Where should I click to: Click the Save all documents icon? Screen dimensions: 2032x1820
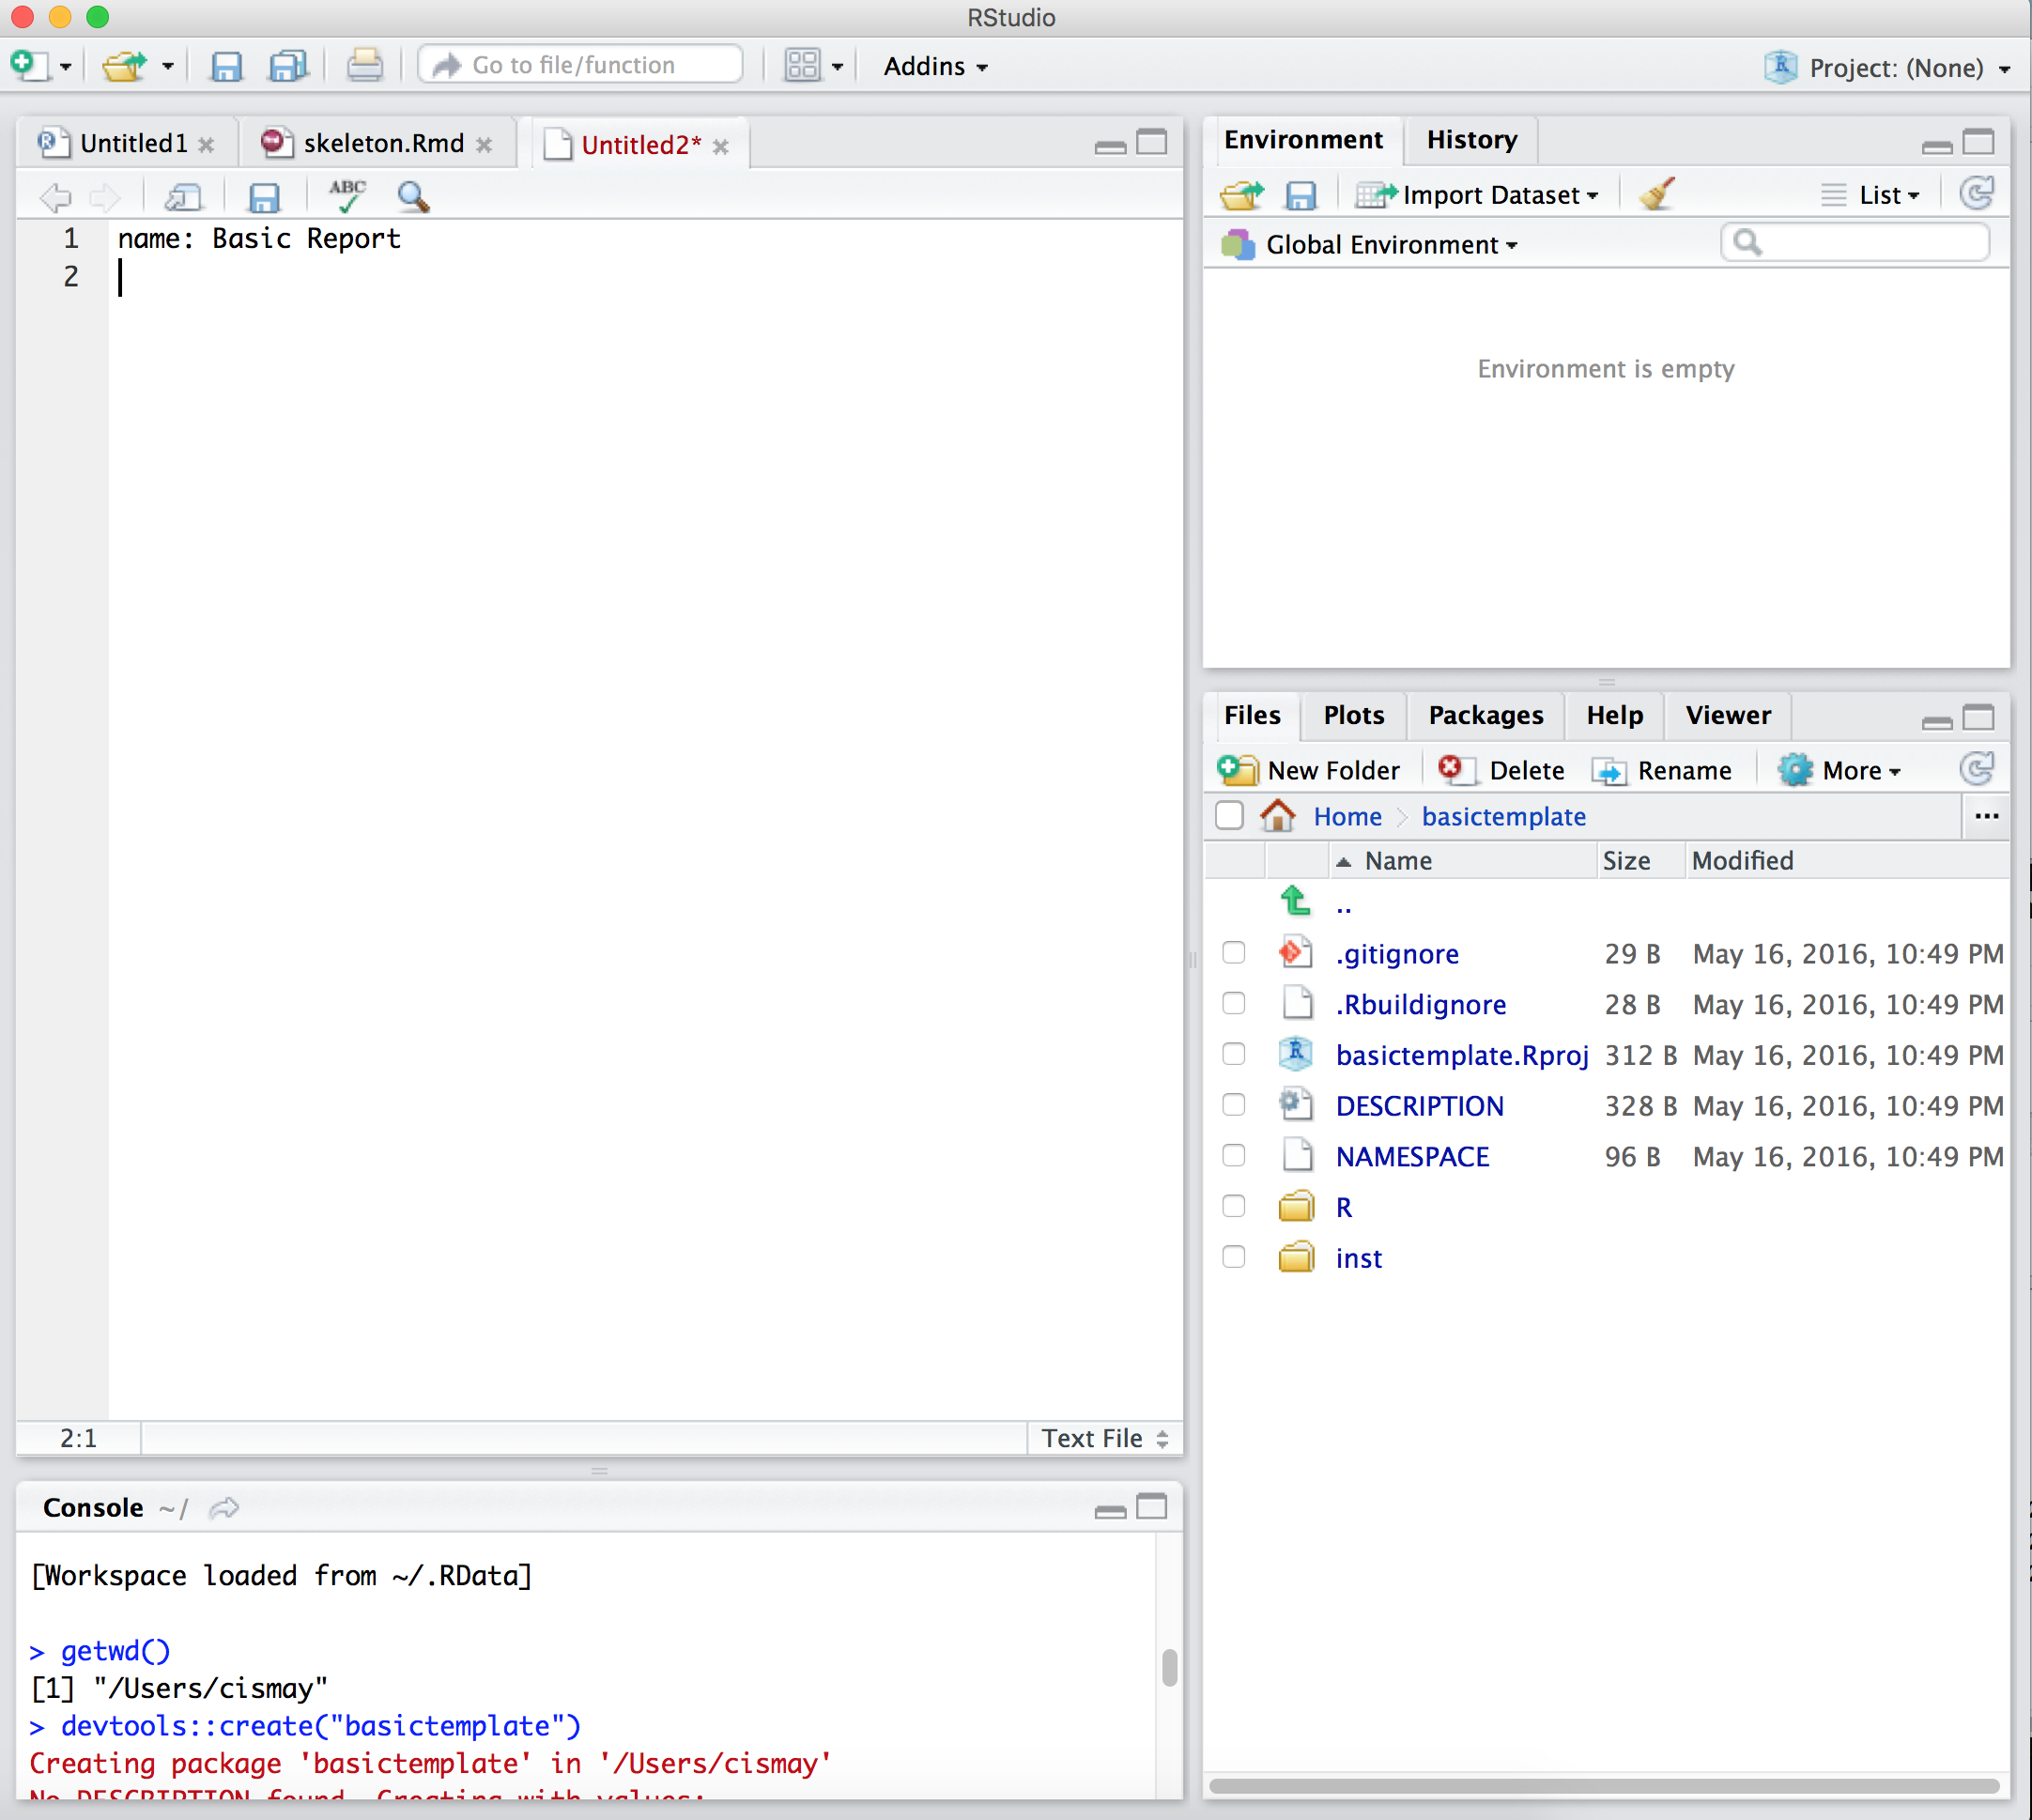click(288, 66)
